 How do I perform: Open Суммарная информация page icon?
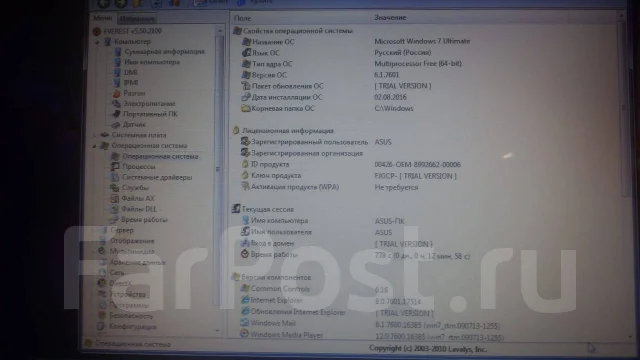click(x=118, y=52)
